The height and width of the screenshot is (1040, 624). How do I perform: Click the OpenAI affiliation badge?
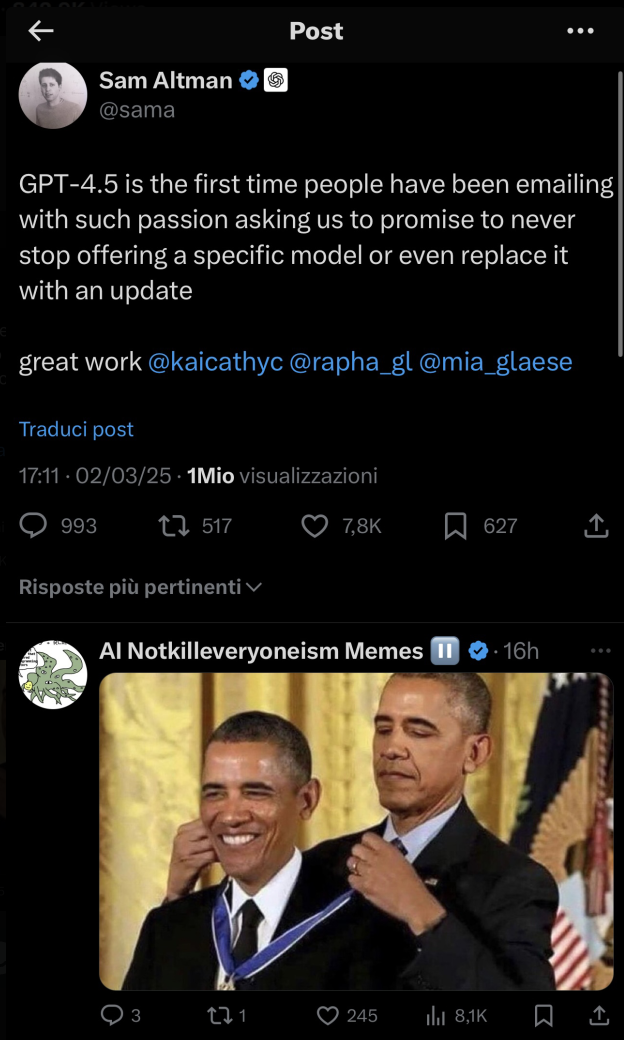(x=276, y=81)
